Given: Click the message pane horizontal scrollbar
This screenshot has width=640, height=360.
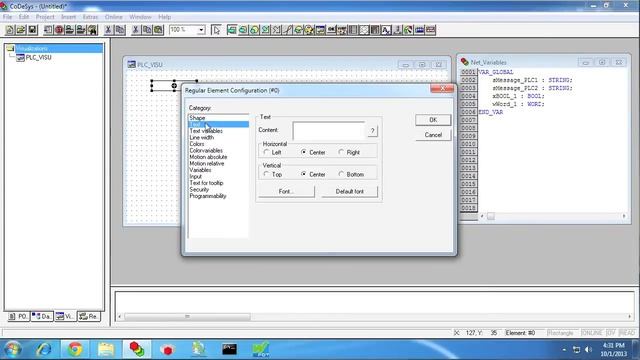Looking at the screenshot, I should [x=374, y=316].
